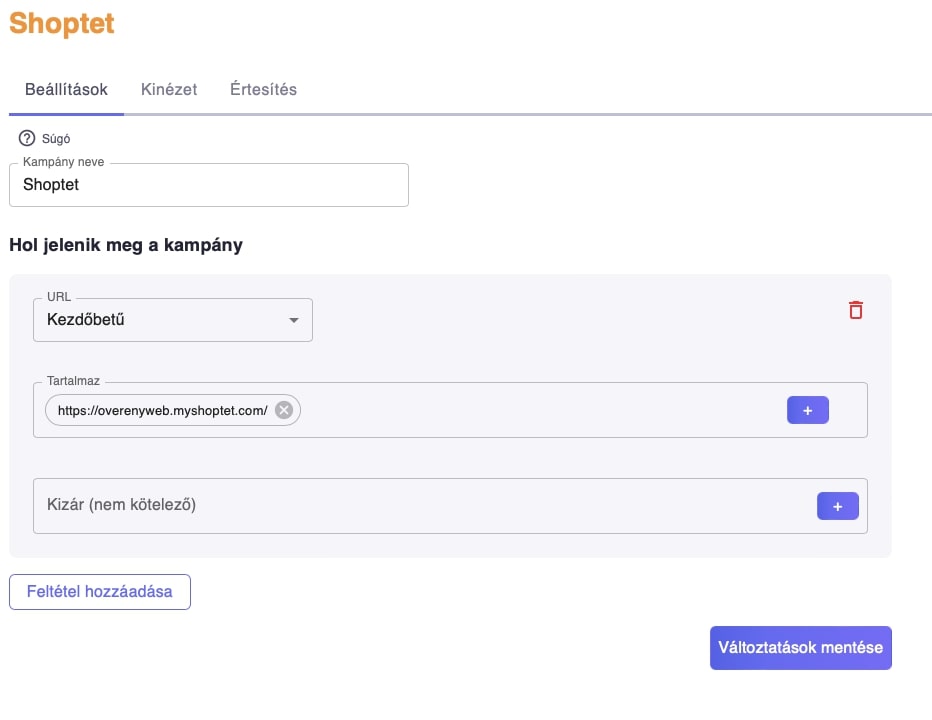Image resolution: width=932 pixels, height=720 pixels.
Task: Add an exclusion with Kizár plus button
Action: pyautogui.click(x=837, y=506)
